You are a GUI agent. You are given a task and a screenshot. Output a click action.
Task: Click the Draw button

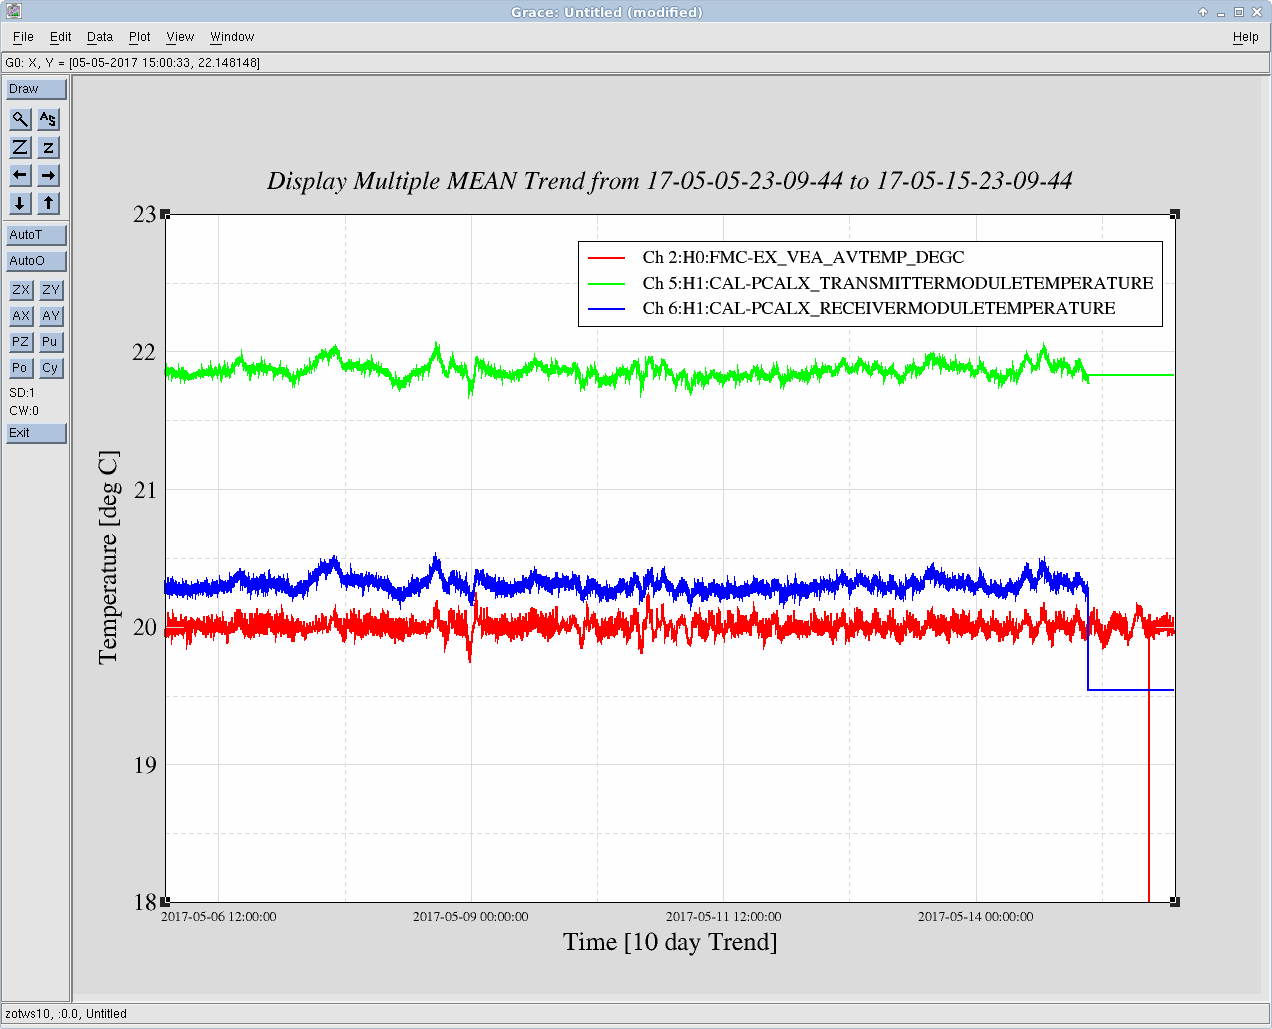(x=36, y=89)
